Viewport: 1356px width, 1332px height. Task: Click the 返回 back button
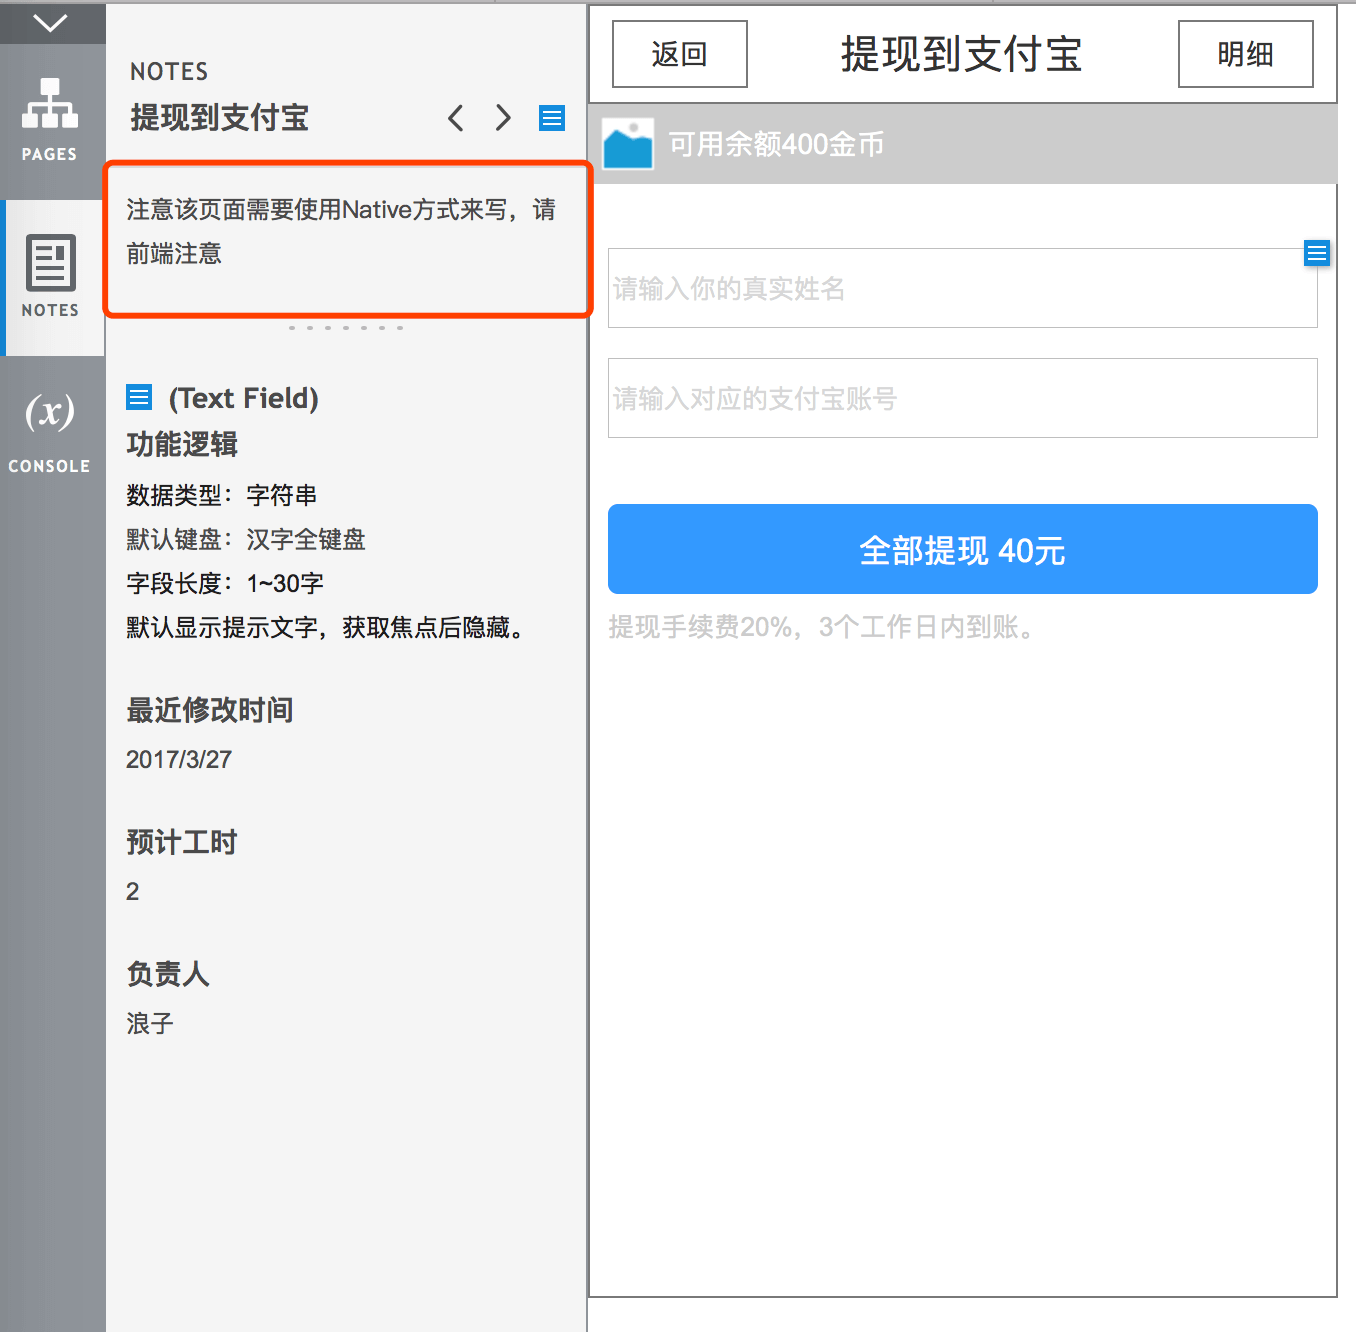[x=680, y=54]
